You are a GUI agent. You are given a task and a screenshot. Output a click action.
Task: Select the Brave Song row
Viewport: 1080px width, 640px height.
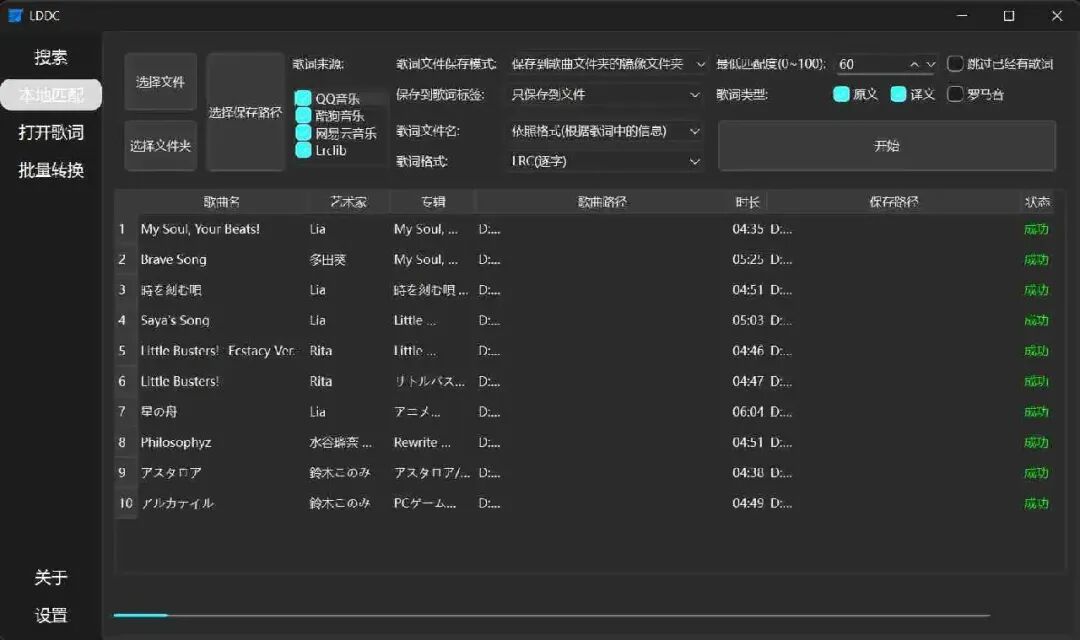coord(584,260)
